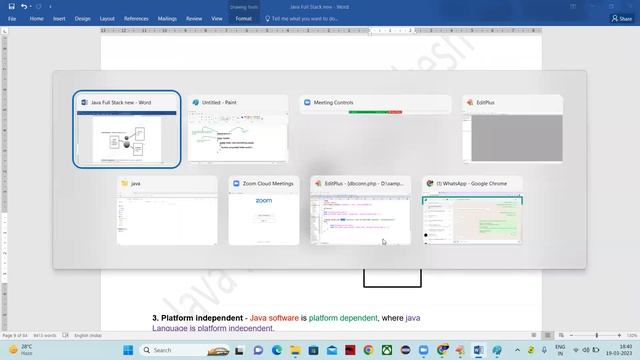
Task: Switch to the blank EditPlus window thumbnail
Action: point(513,129)
